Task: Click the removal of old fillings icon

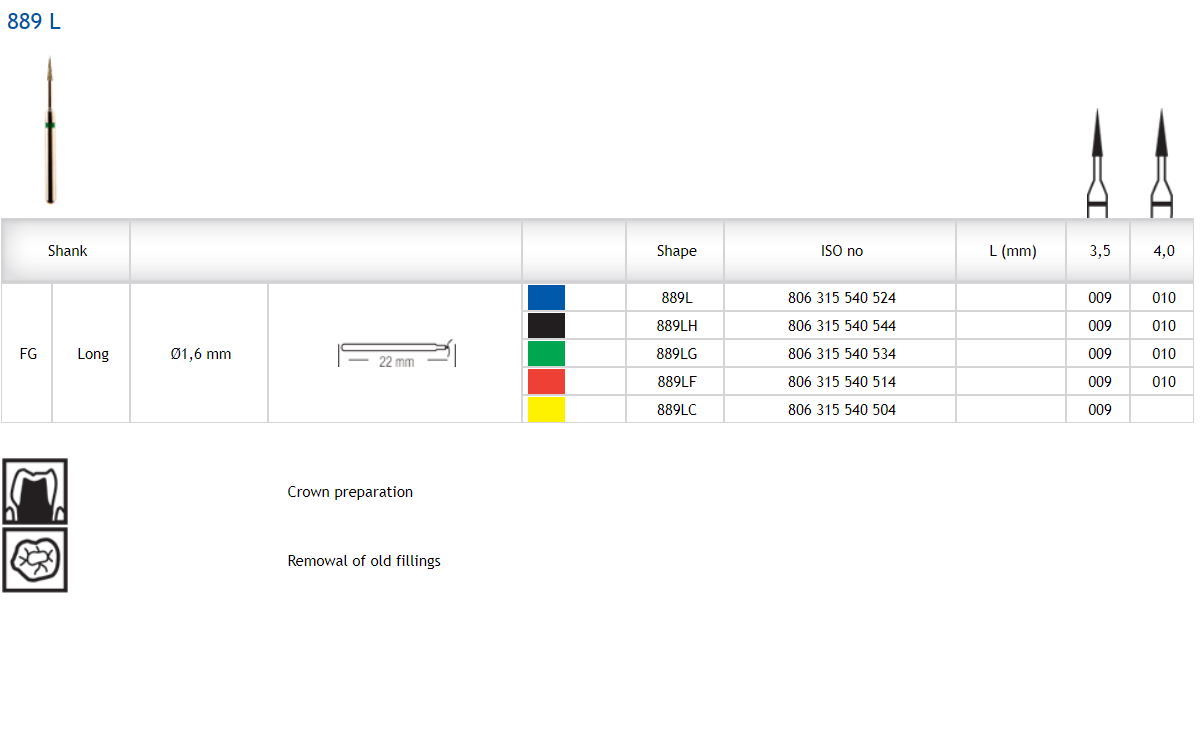Action: pyautogui.click(x=35, y=560)
